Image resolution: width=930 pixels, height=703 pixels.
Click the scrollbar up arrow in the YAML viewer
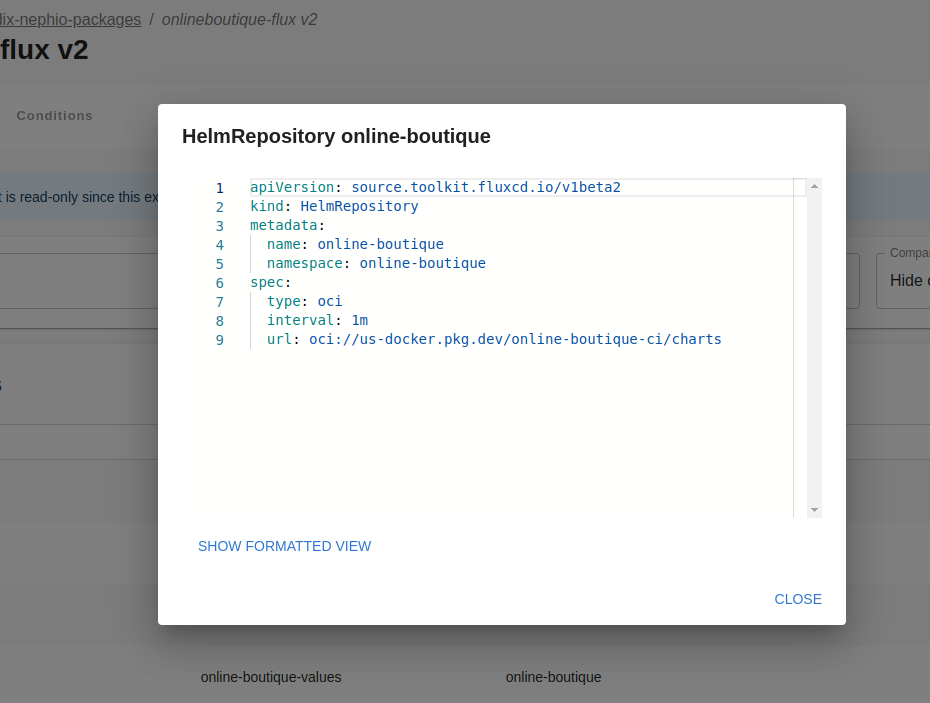pos(813,185)
